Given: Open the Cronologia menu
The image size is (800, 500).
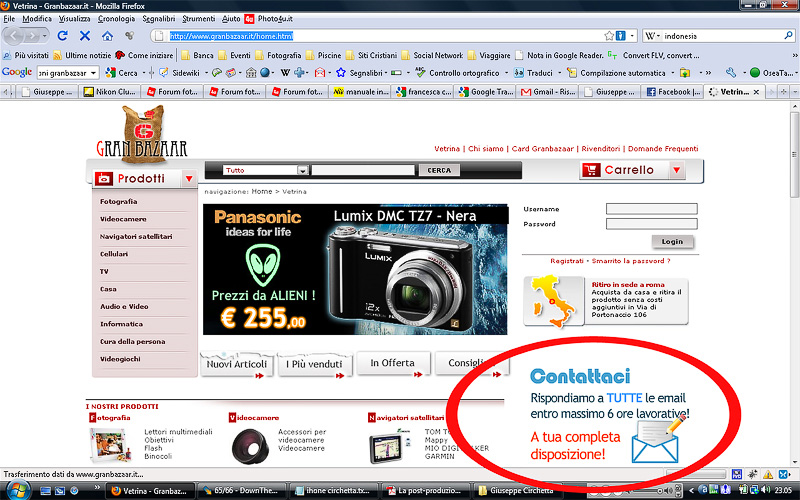Looking at the screenshot, I should point(116,19).
